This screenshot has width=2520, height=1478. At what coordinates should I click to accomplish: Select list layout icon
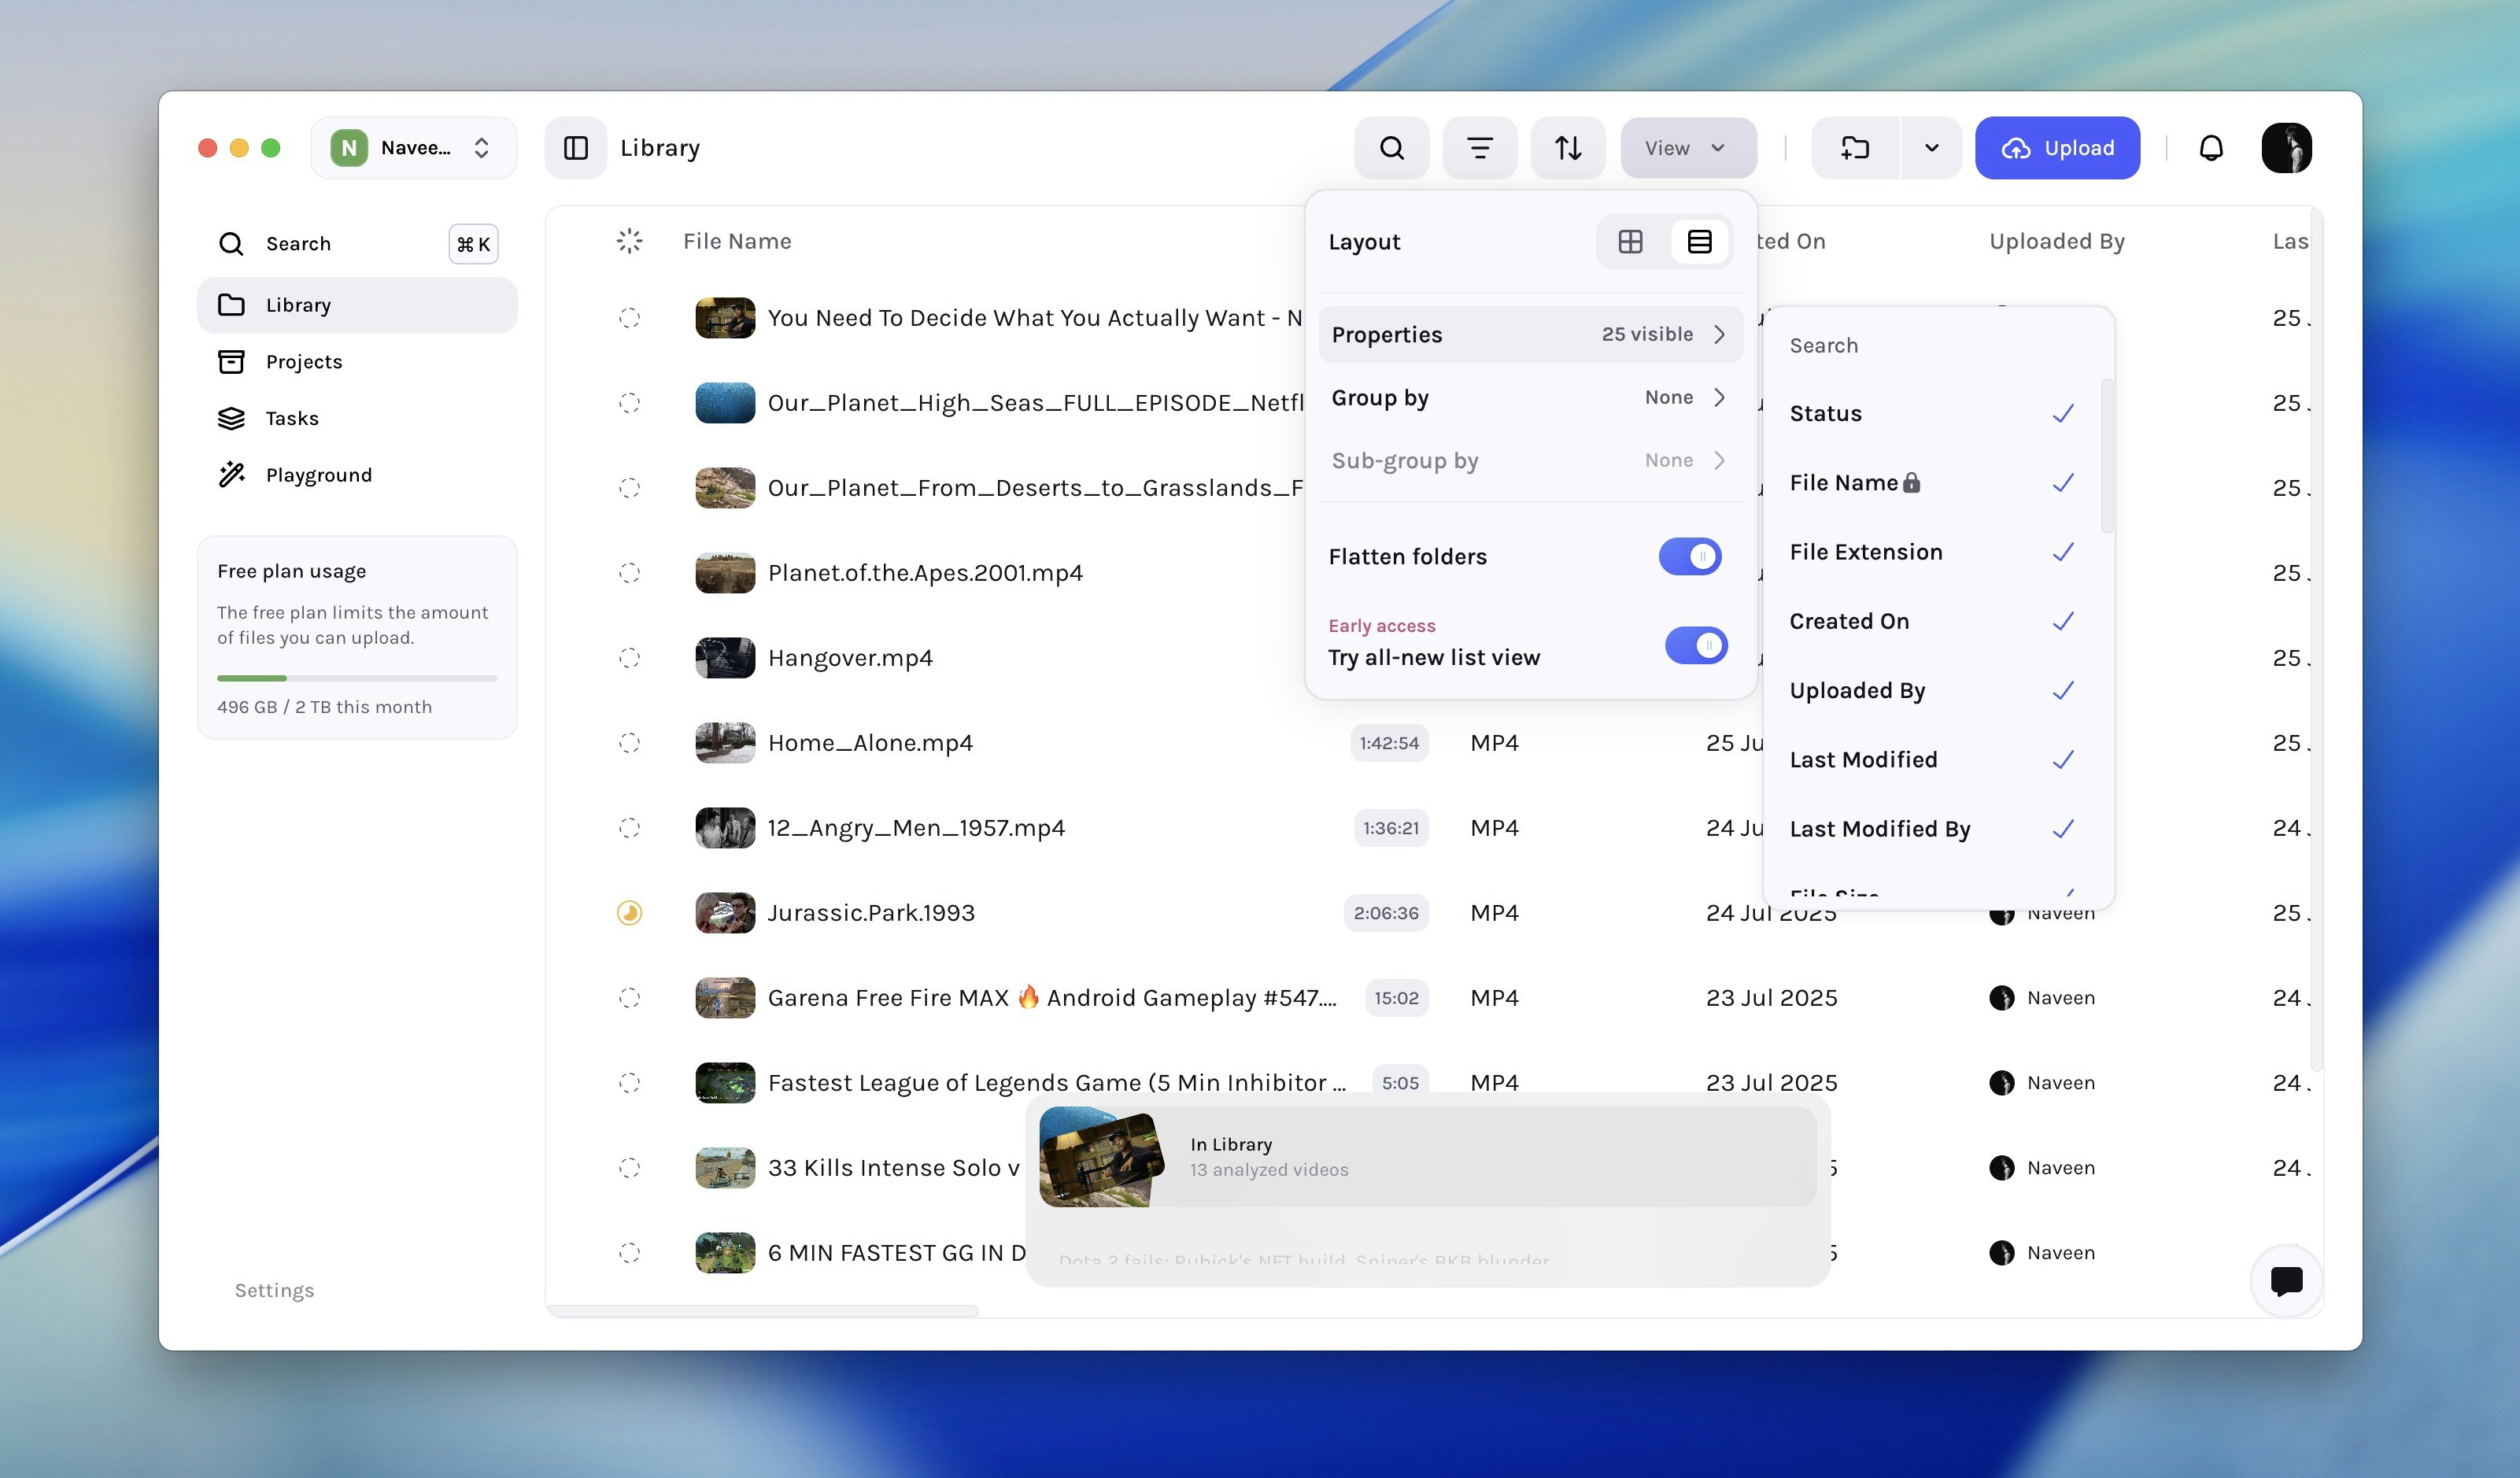pos(1699,241)
